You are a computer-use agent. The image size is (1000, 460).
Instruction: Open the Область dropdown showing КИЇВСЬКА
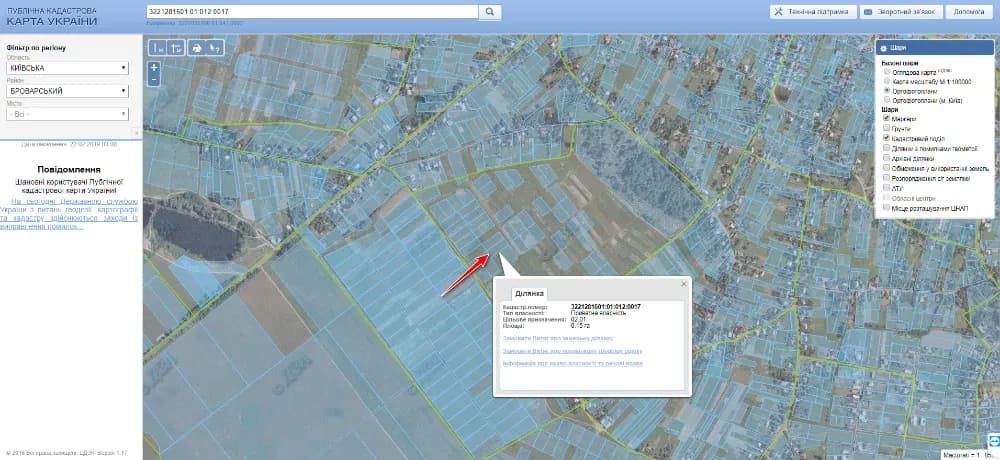[68, 68]
